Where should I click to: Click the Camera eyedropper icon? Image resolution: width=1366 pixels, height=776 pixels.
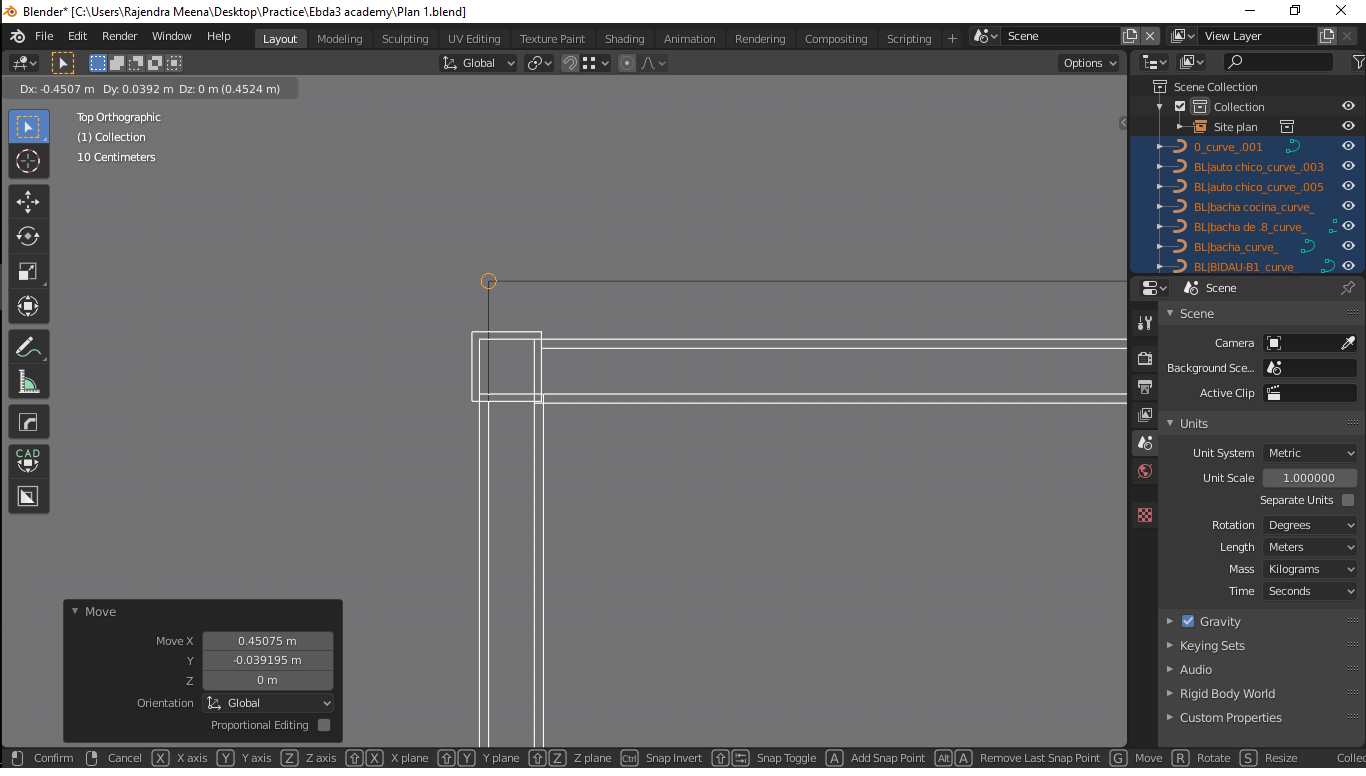click(1347, 343)
